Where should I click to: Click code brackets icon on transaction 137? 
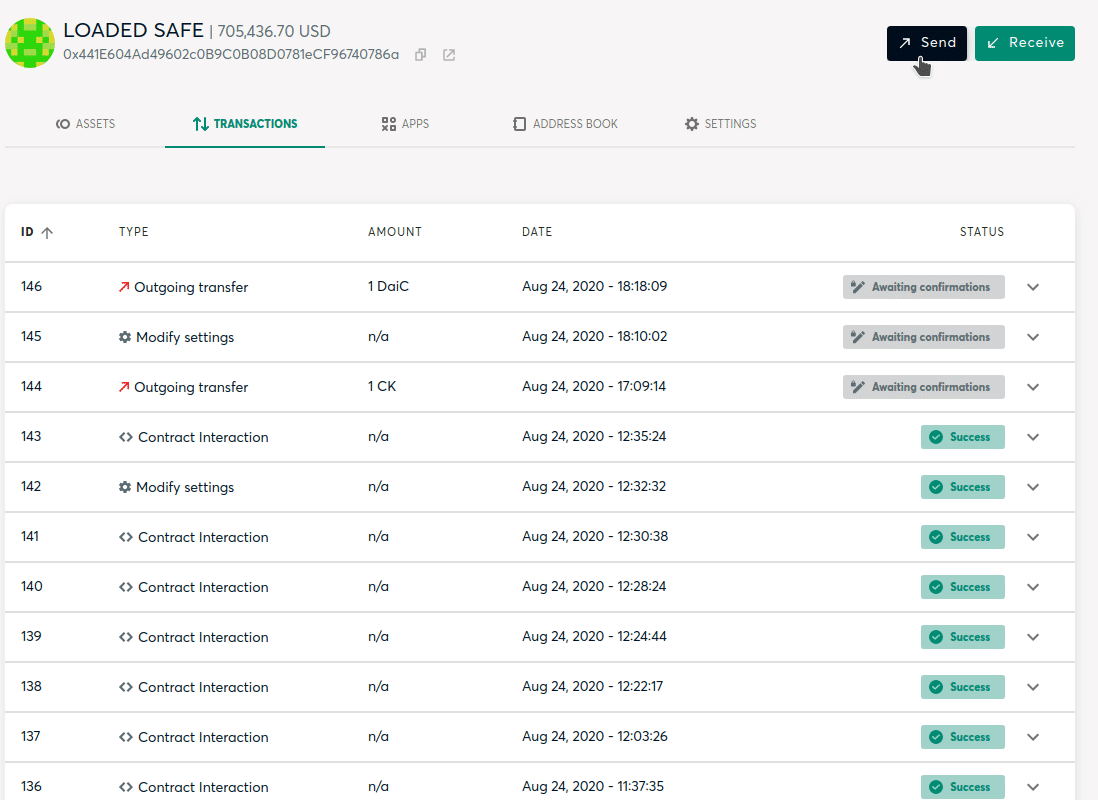125,737
